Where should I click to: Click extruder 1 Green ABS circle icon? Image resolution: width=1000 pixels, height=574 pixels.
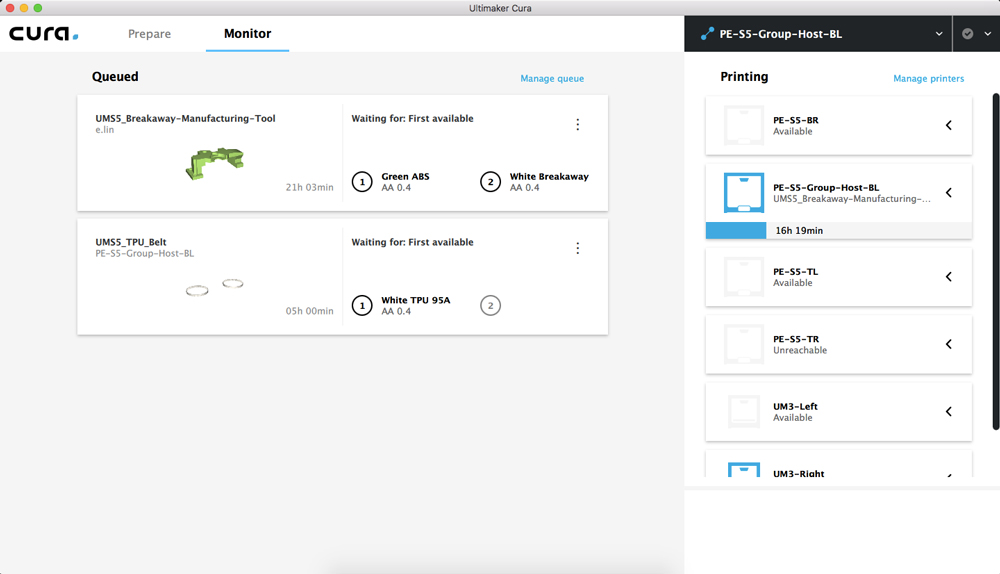362,182
